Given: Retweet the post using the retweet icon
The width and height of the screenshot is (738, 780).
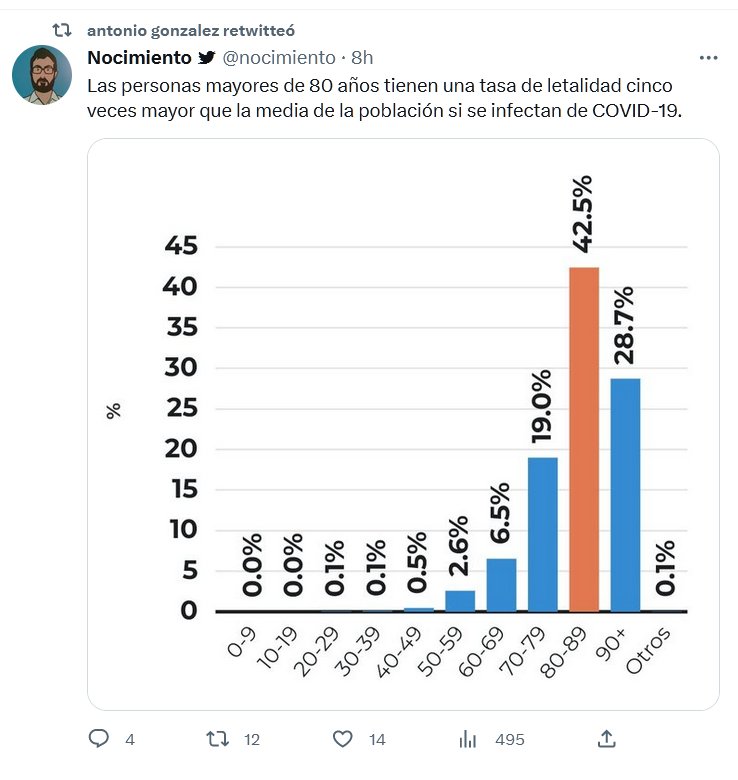Looking at the screenshot, I should click(216, 739).
